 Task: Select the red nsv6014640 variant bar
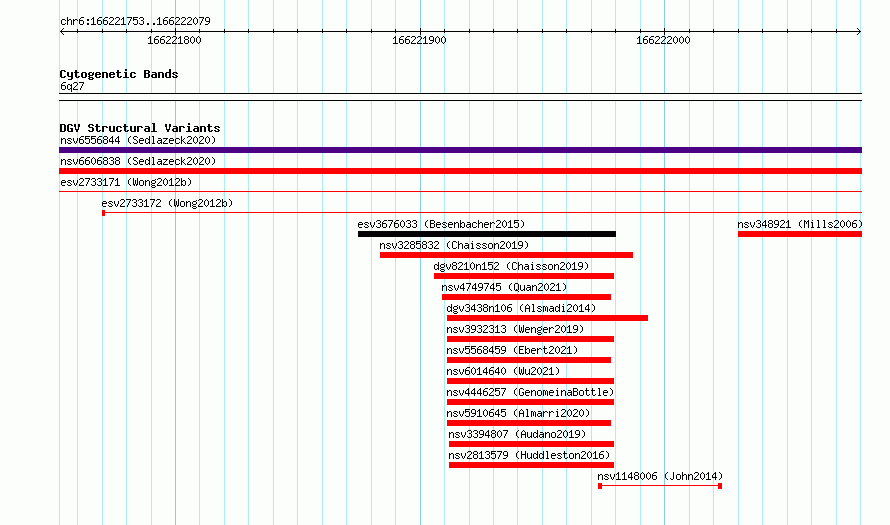(x=530, y=381)
